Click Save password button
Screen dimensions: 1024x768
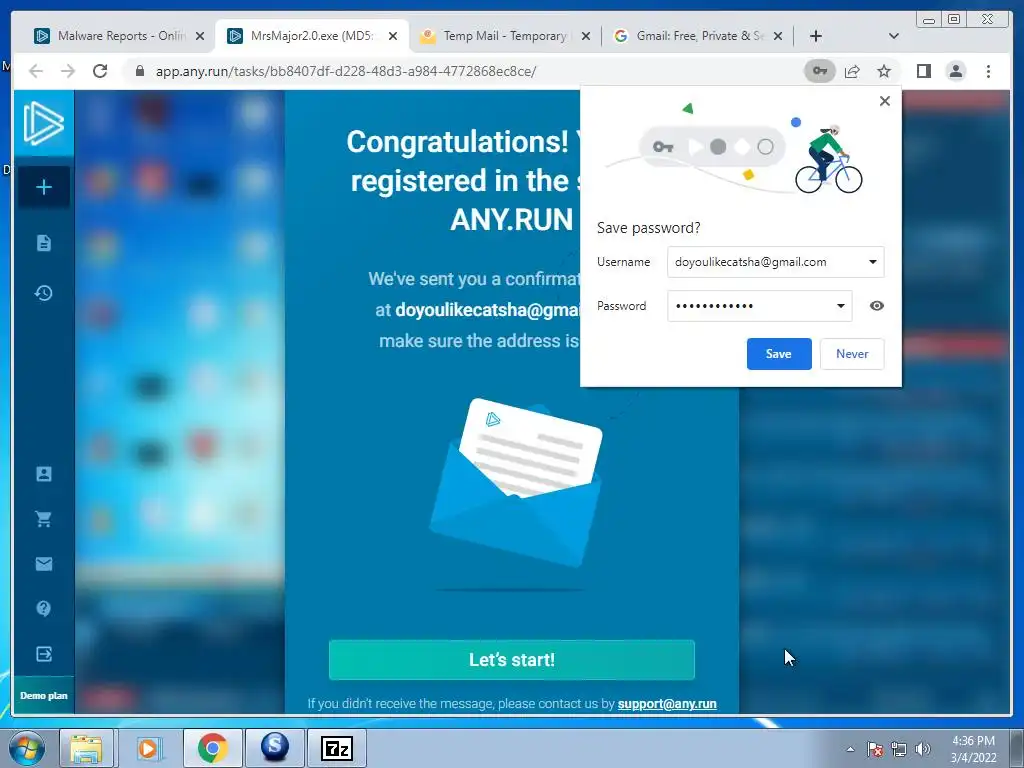(779, 354)
